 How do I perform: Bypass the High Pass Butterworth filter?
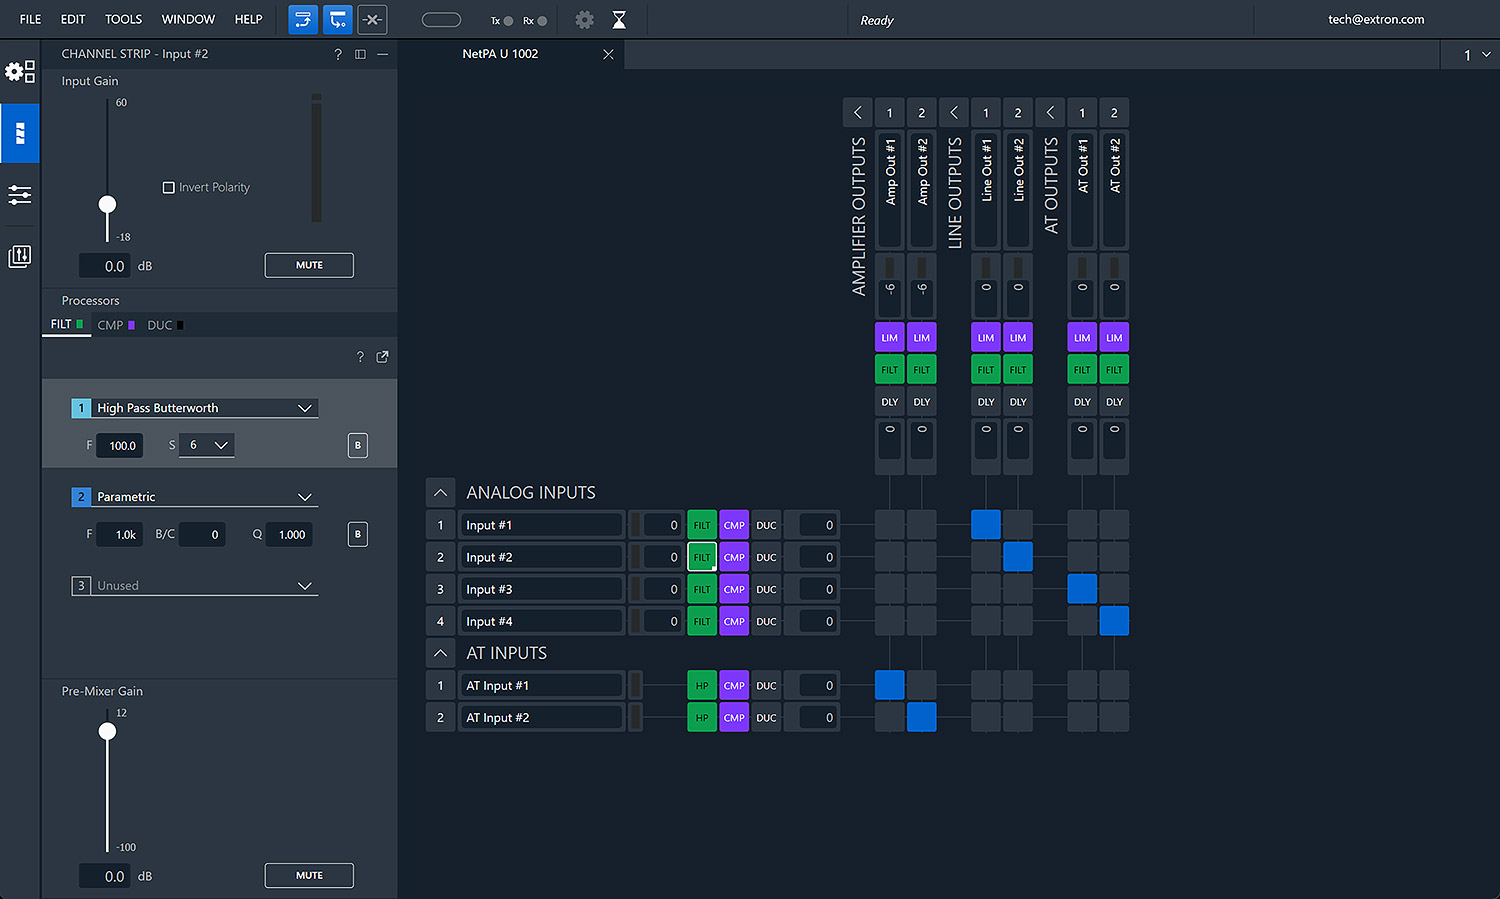358,446
